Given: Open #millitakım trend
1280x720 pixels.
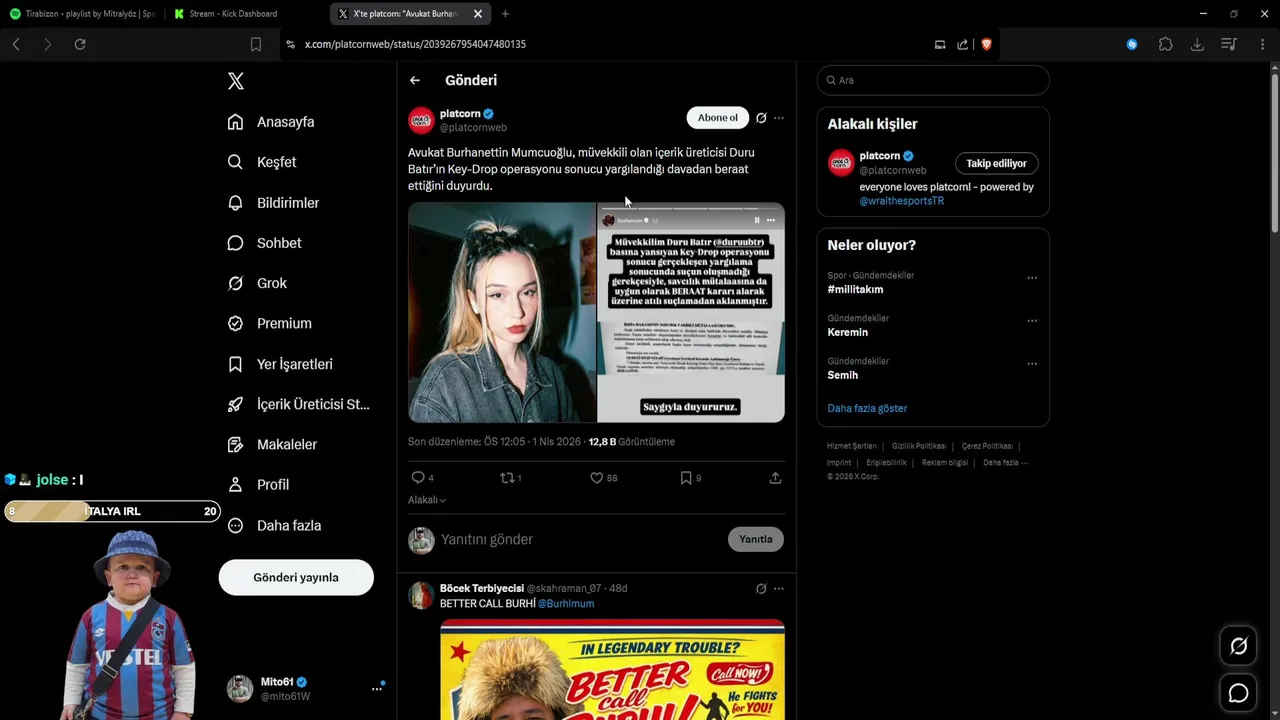Looking at the screenshot, I should click(x=855, y=290).
